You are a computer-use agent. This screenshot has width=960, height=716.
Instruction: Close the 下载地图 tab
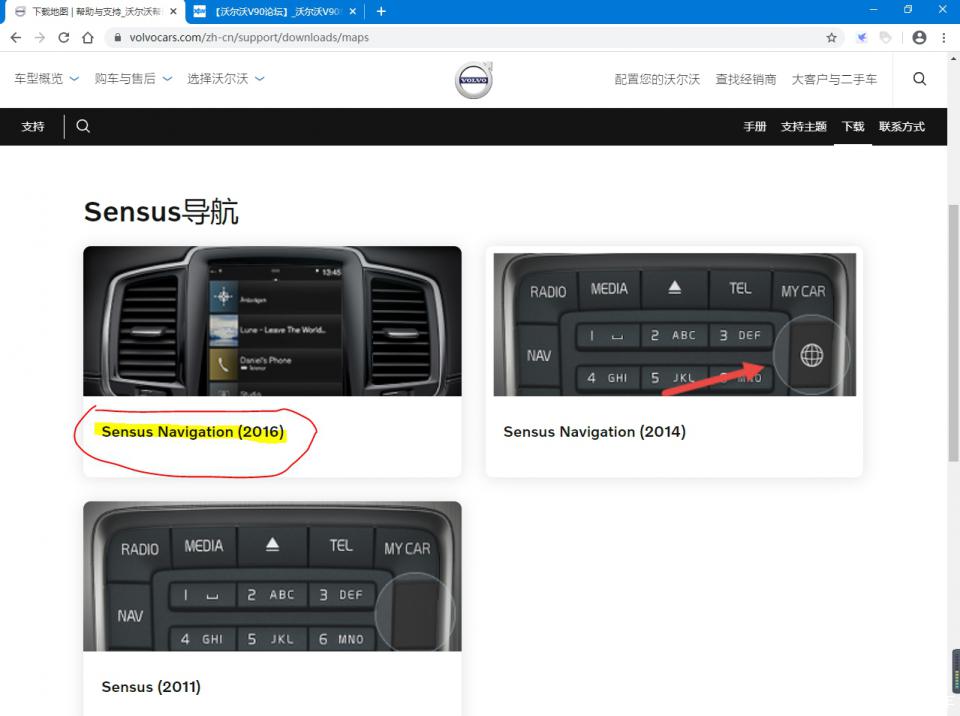(x=173, y=11)
